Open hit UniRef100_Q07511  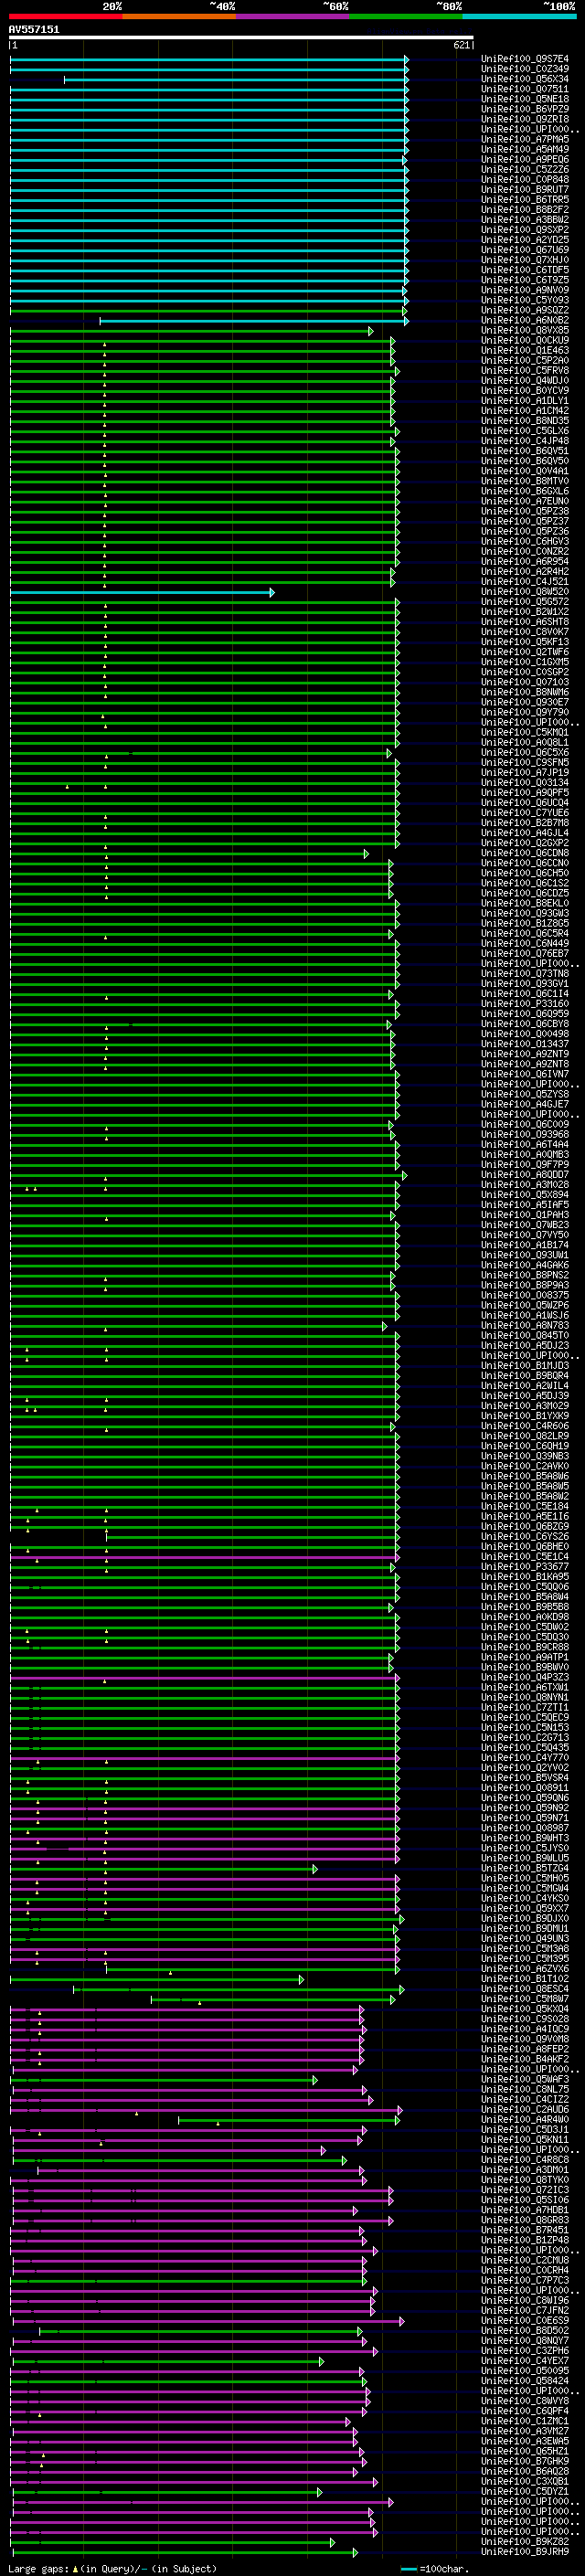[525, 89]
